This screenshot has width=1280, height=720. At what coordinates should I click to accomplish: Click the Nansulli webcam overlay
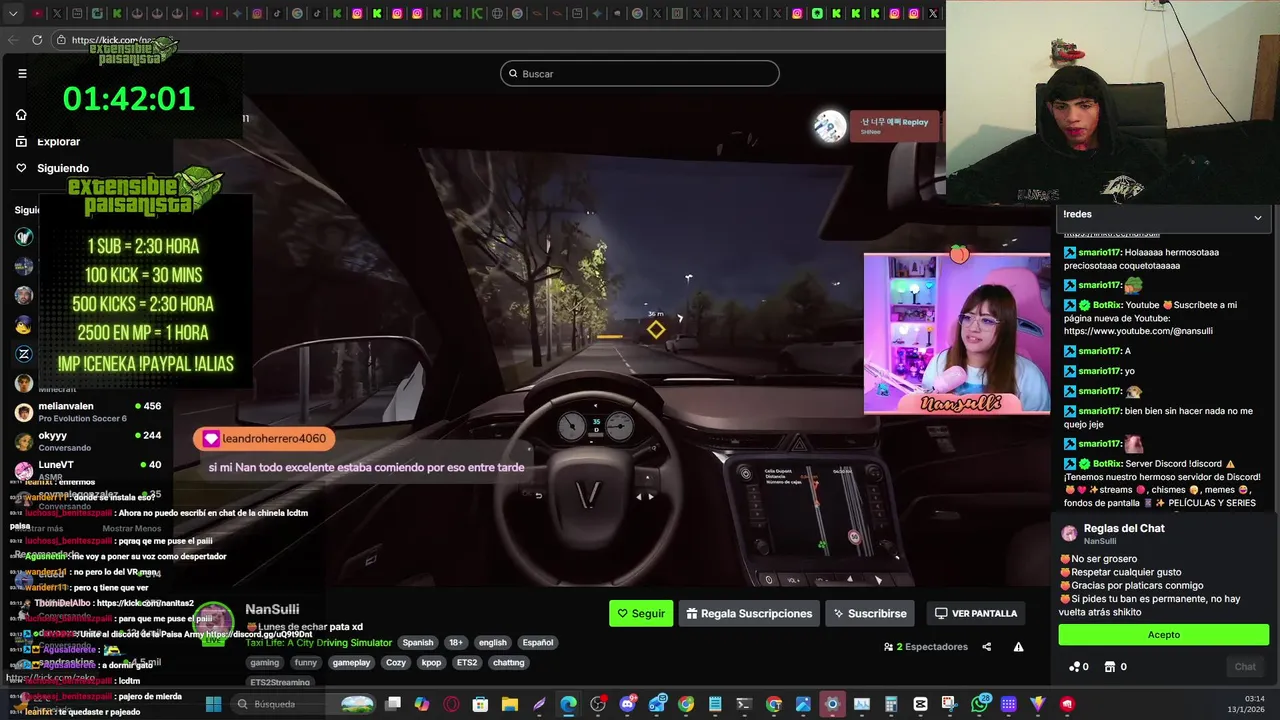pyautogui.click(x=957, y=333)
